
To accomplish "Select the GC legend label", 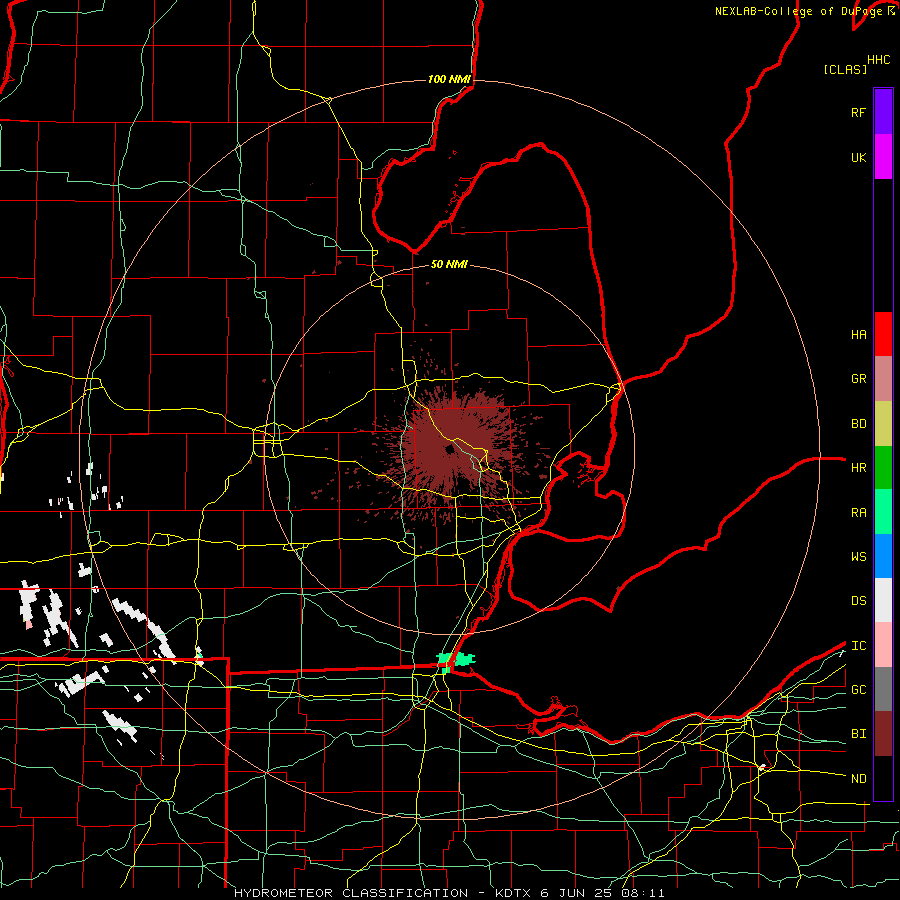I will point(859,689).
